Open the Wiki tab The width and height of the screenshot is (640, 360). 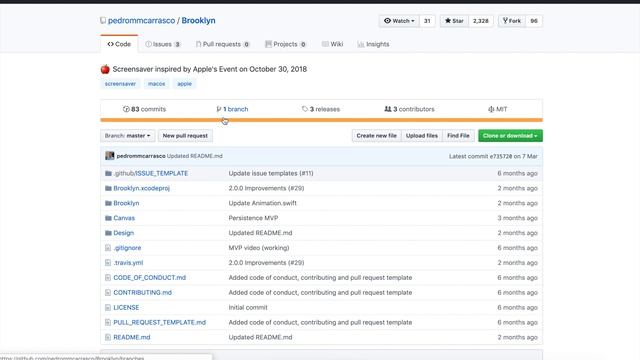pyautogui.click(x=332, y=44)
